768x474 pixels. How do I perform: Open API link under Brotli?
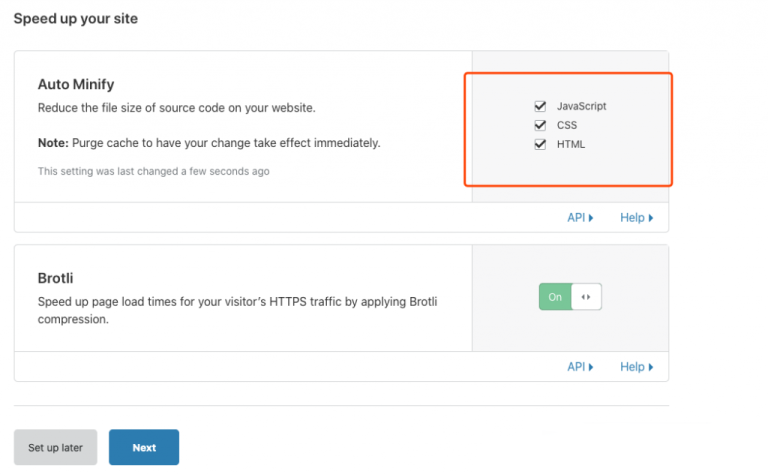click(x=580, y=367)
